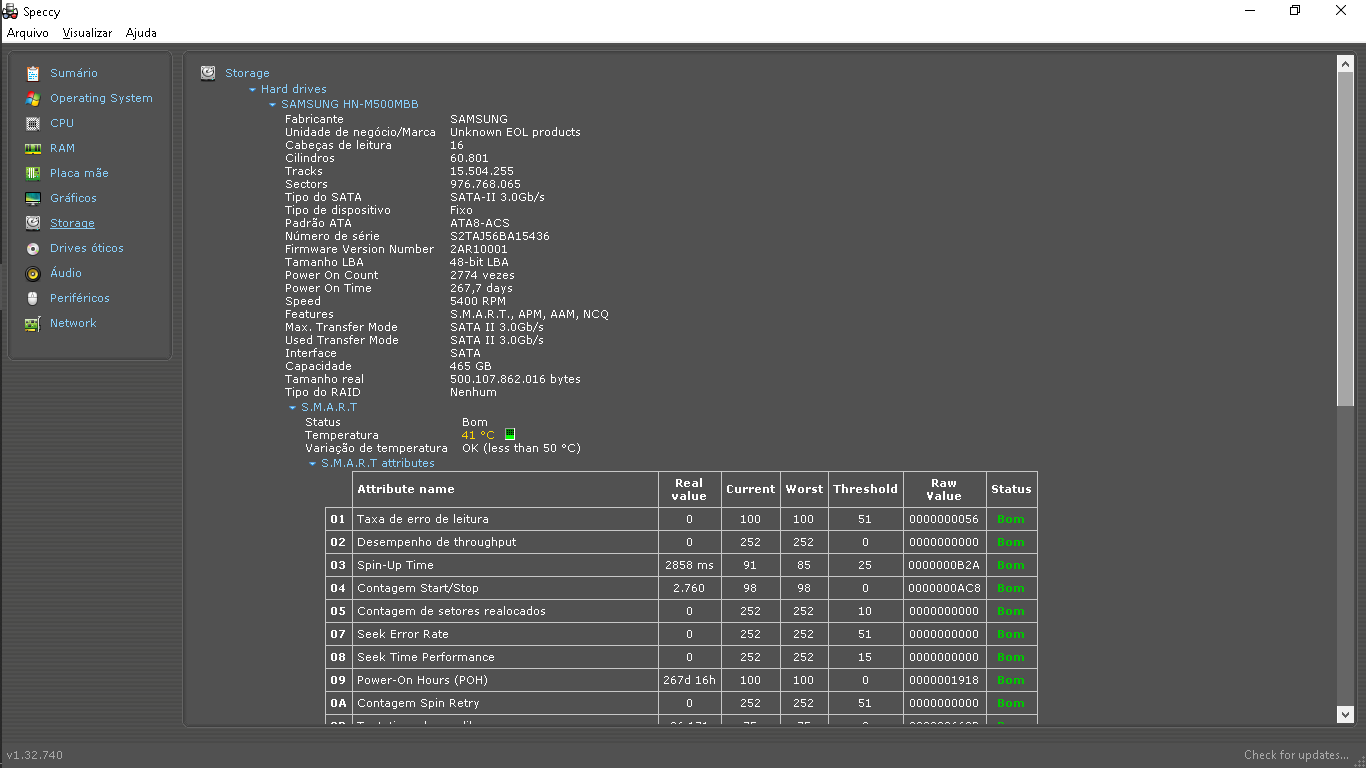Collapse the S.M.A.R.T section
This screenshot has width=1366, height=768.
(x=293, y=408)
